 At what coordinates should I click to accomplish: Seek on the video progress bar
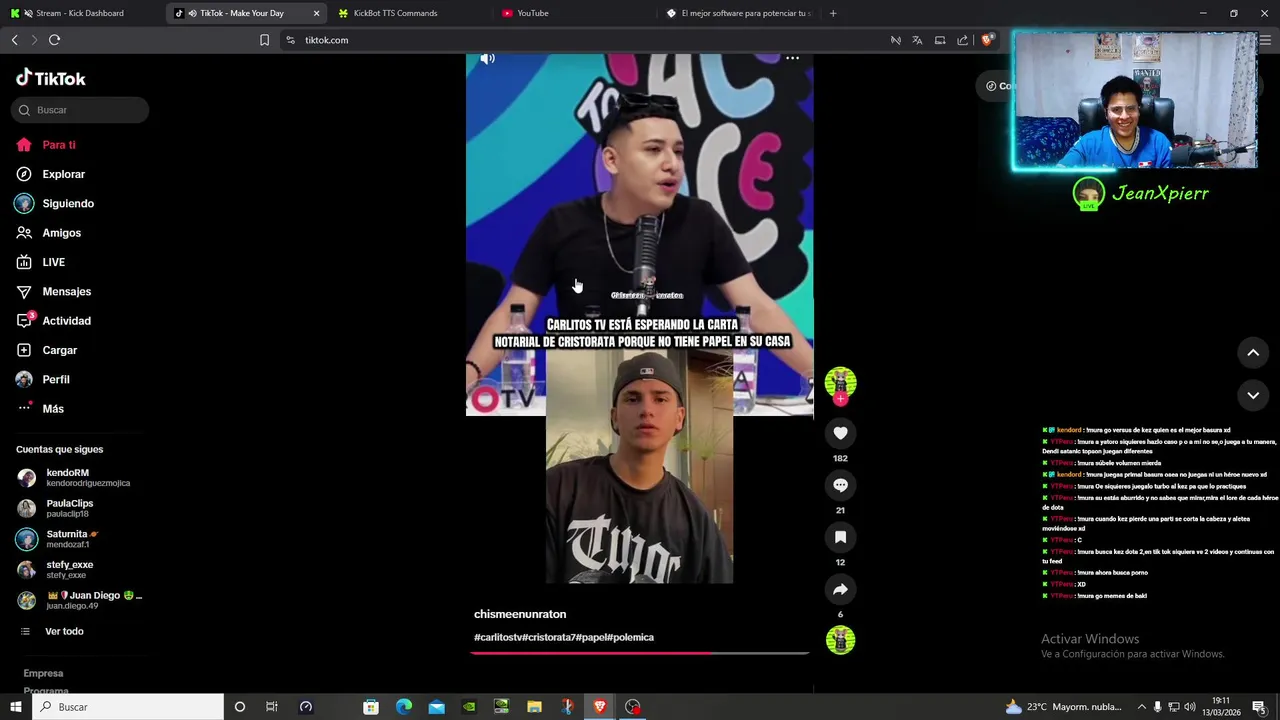640,653
